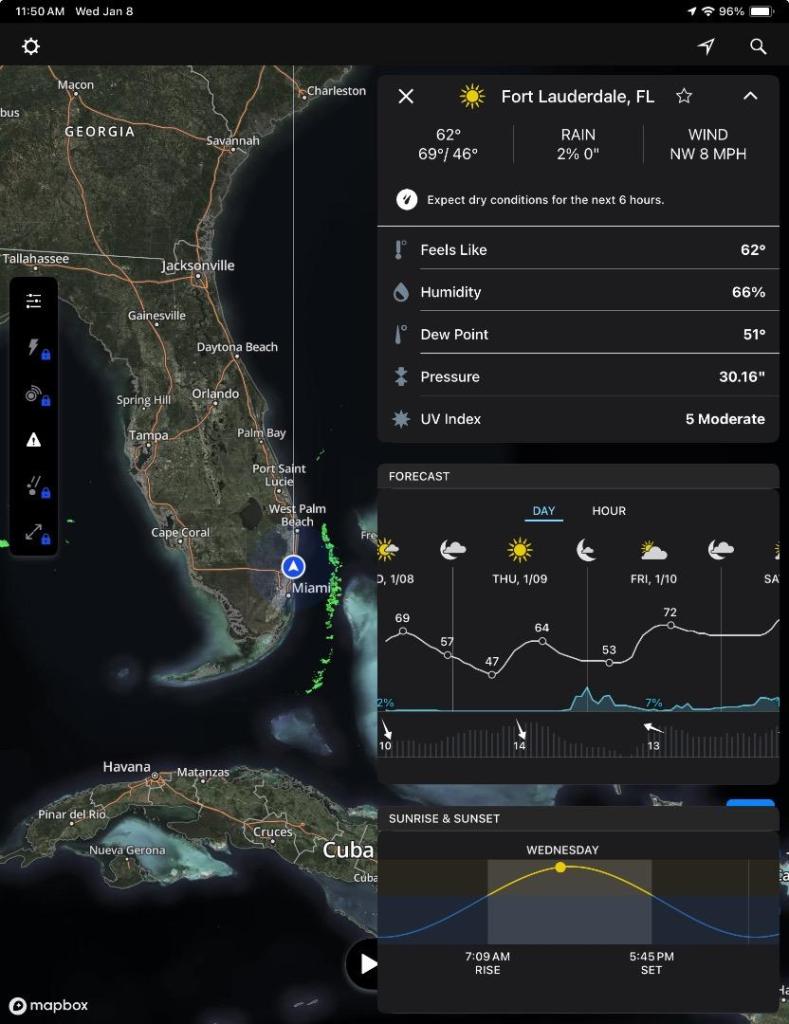Tap the sun position marker on curve
The width and height of the screenshot is (789, 1024).
[560, 867]
